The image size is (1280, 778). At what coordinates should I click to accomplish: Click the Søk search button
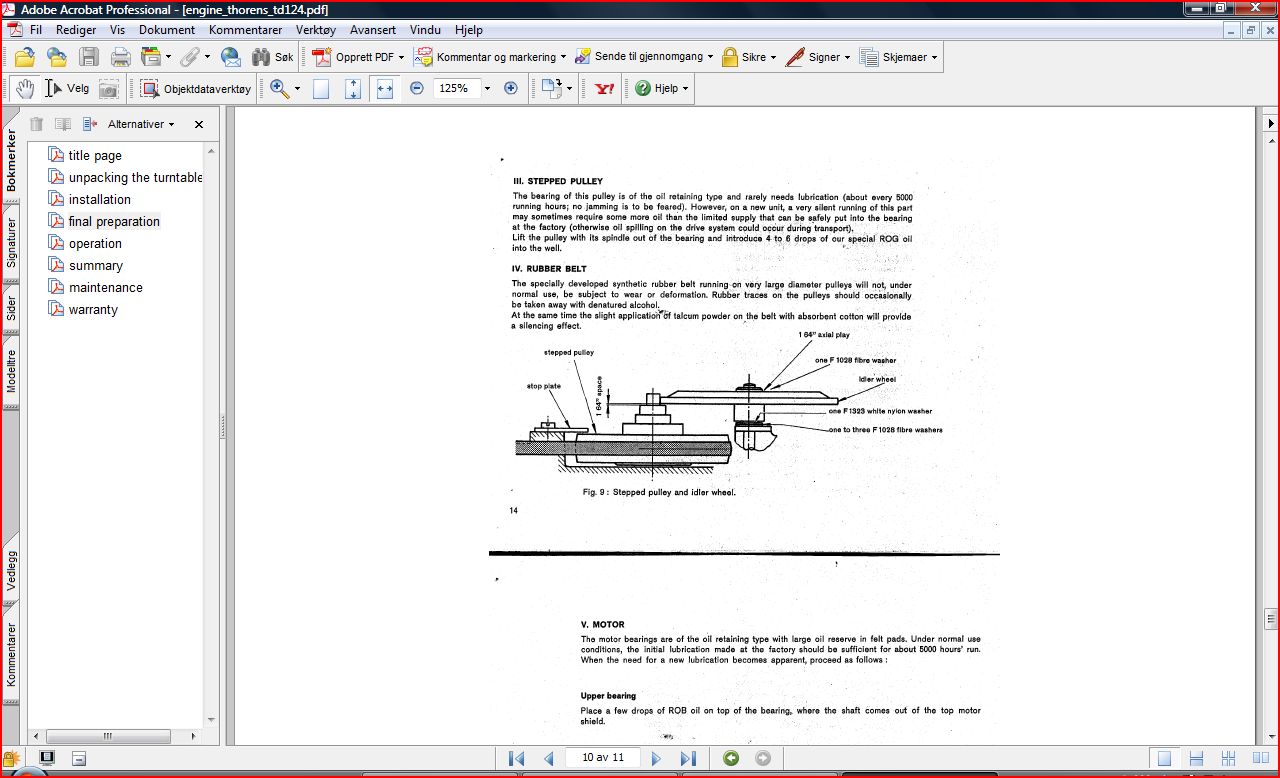(x=273, y=57)
